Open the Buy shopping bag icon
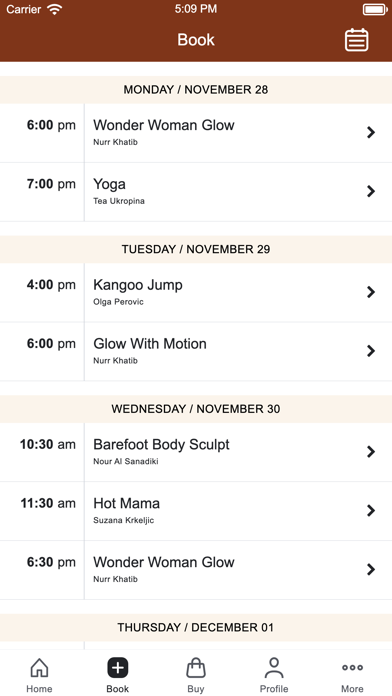Image resolution: width=392 pixels, height=696 pixels. pyautogui.click(x=196, y=667)
